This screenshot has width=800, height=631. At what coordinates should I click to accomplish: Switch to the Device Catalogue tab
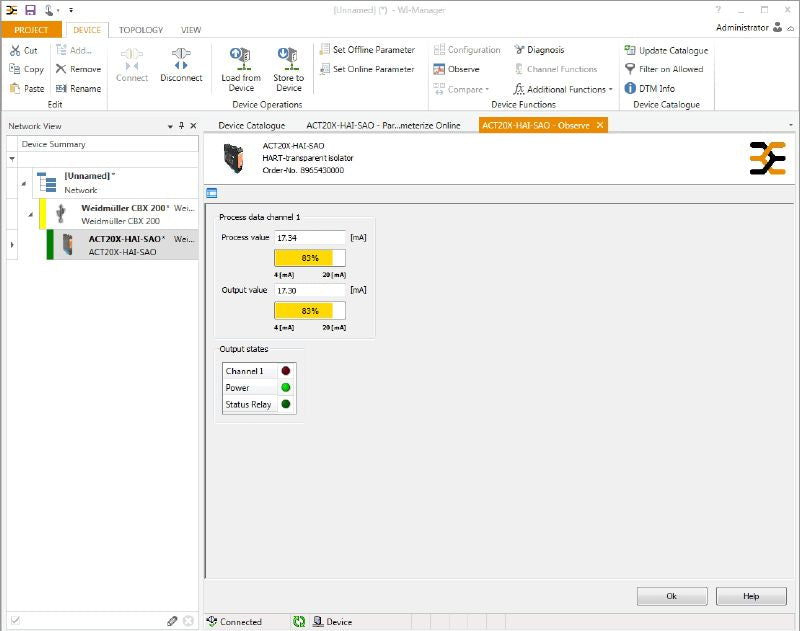pyautogui.click(x=251, y=125)
